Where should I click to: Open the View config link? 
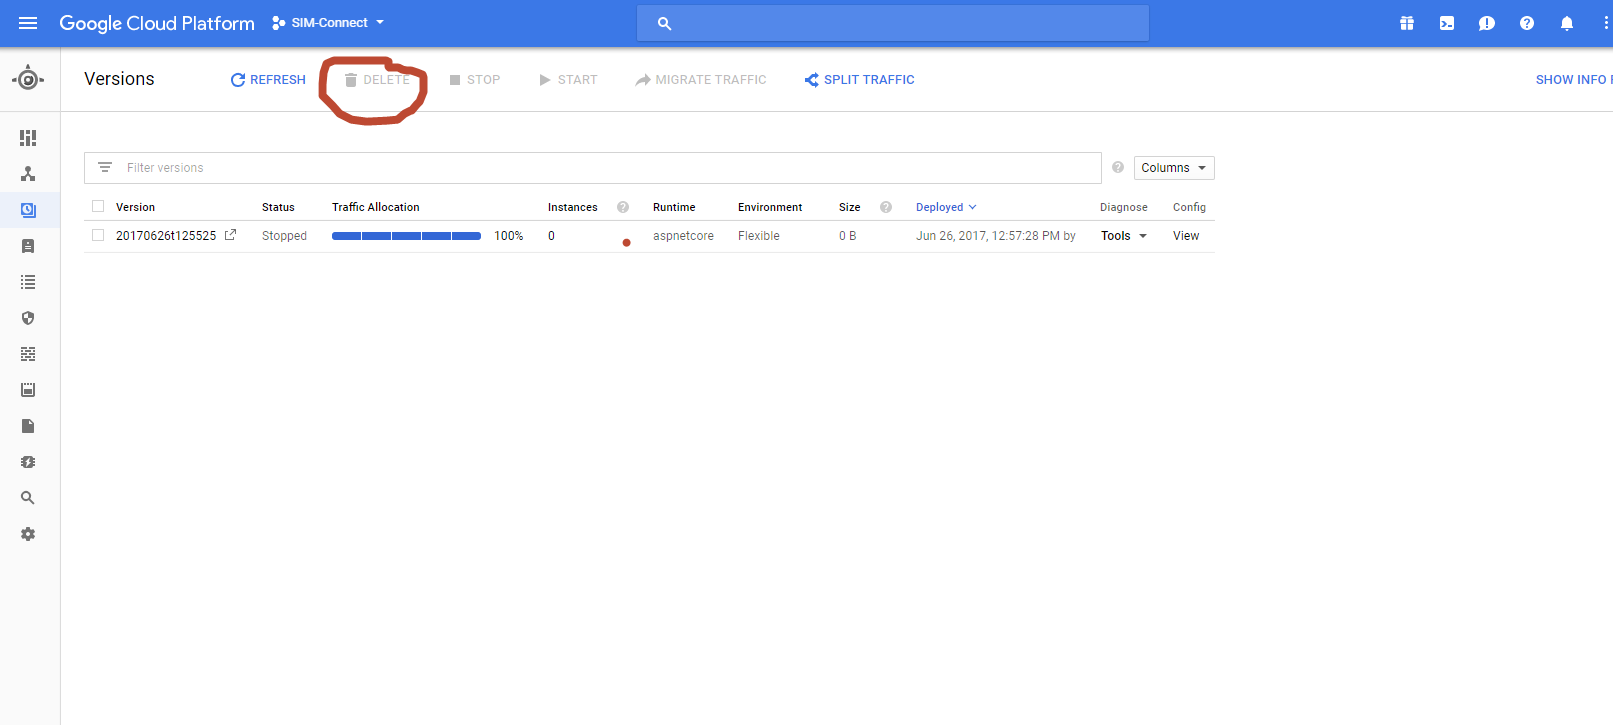click(x=1186, y=236)
